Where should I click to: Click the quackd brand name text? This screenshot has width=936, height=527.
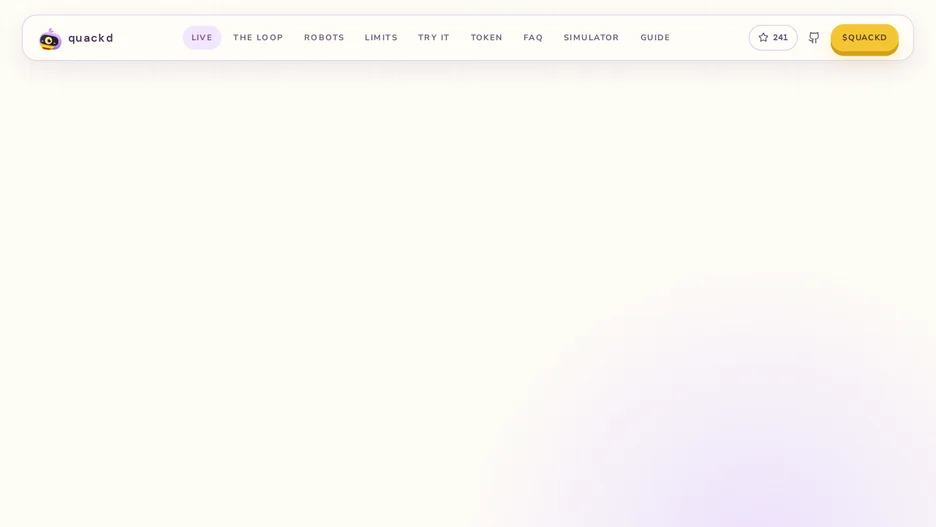[91, 38]
